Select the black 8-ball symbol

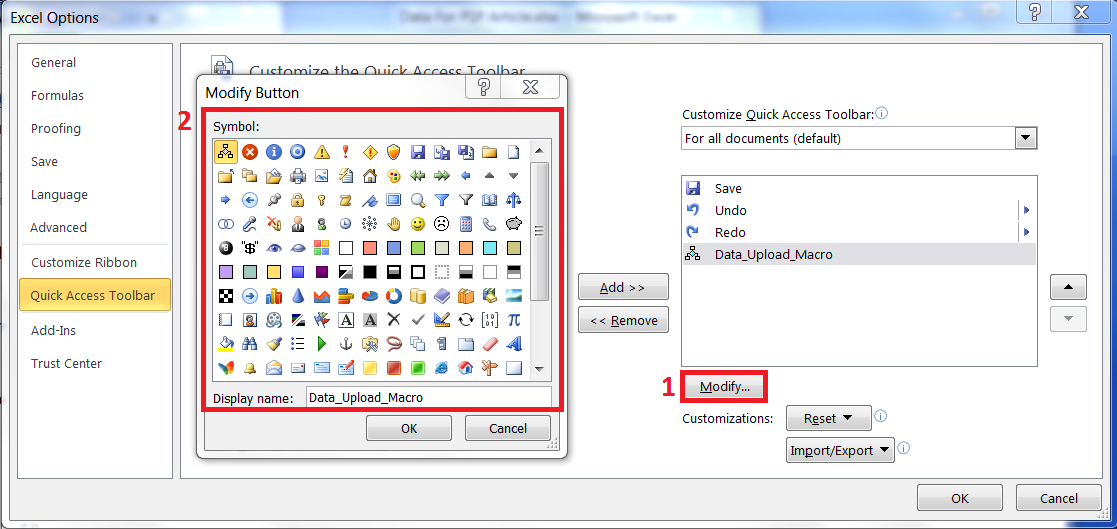(x=226, y=248)
